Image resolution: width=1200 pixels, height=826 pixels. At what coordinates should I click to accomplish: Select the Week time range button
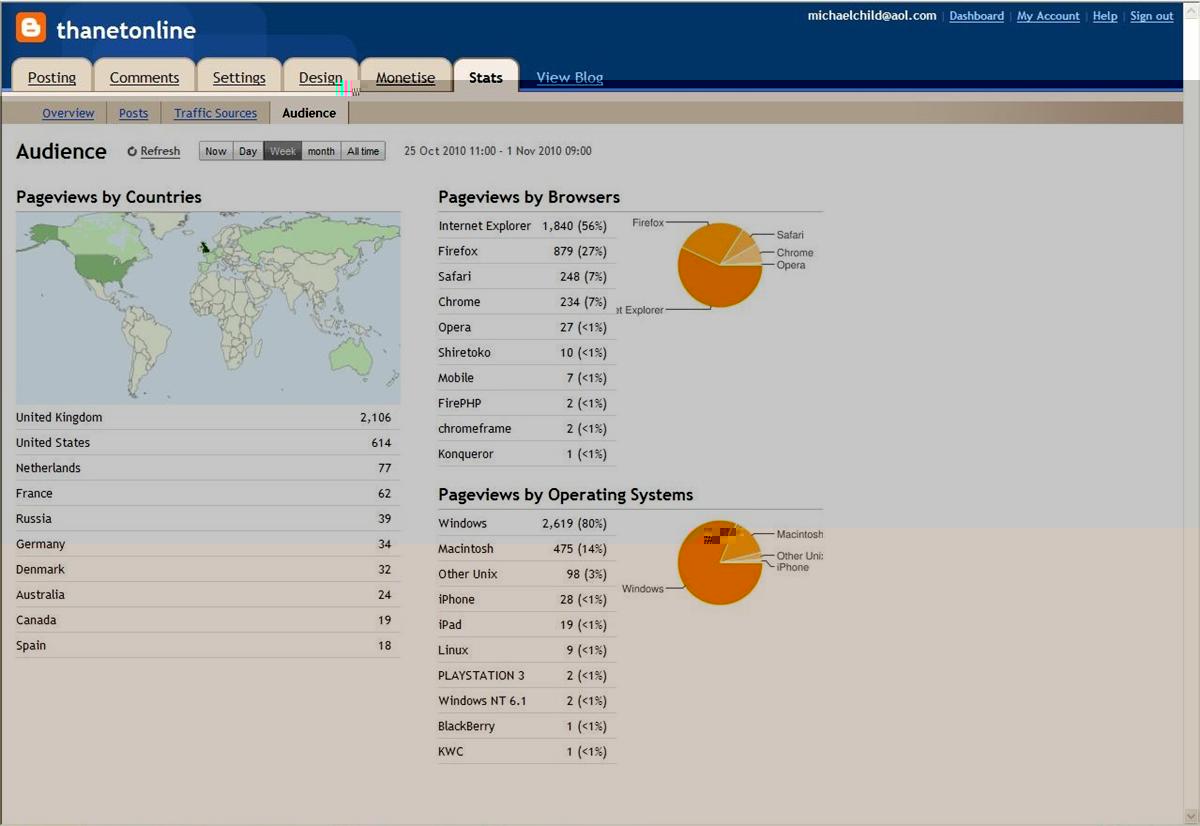click(x=283, y=151)
